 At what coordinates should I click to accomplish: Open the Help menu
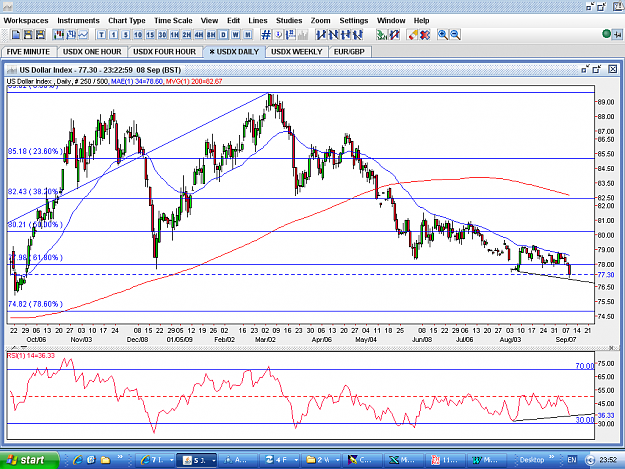pos(421,21)
